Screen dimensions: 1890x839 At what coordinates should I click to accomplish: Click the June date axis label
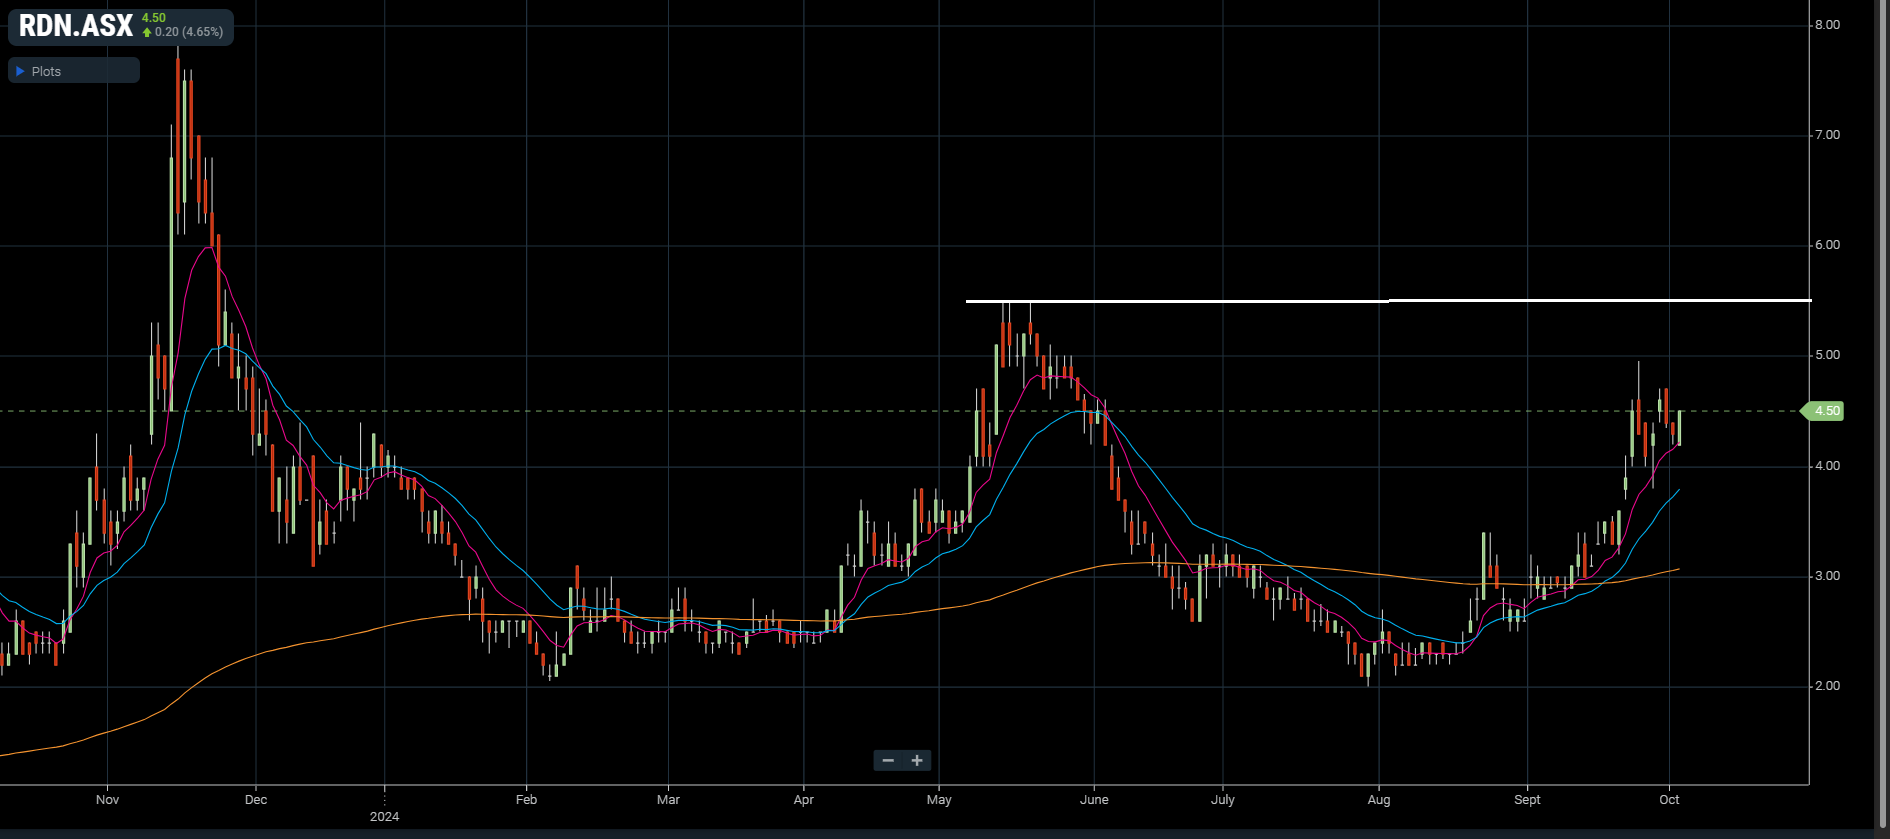1094,800
